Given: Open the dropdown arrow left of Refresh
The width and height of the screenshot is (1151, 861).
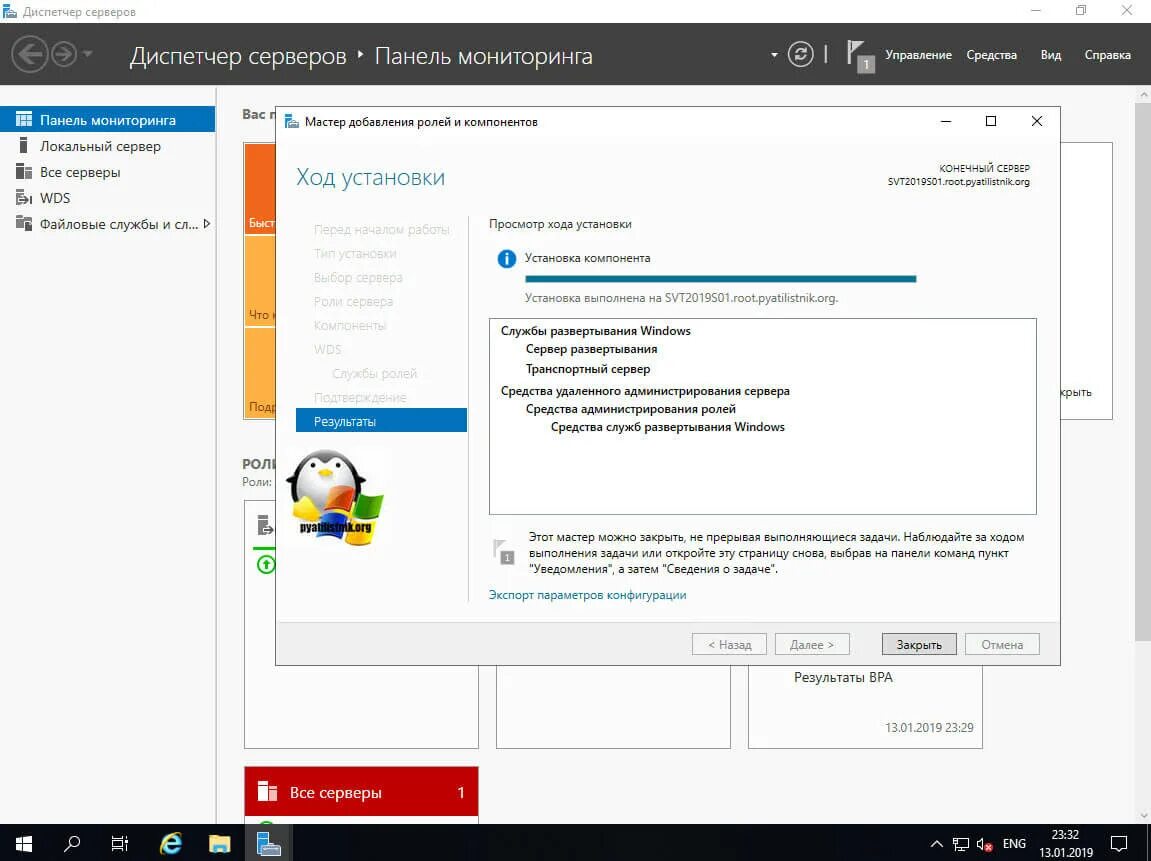Looking at the screenshot, I should pos(774,55).
